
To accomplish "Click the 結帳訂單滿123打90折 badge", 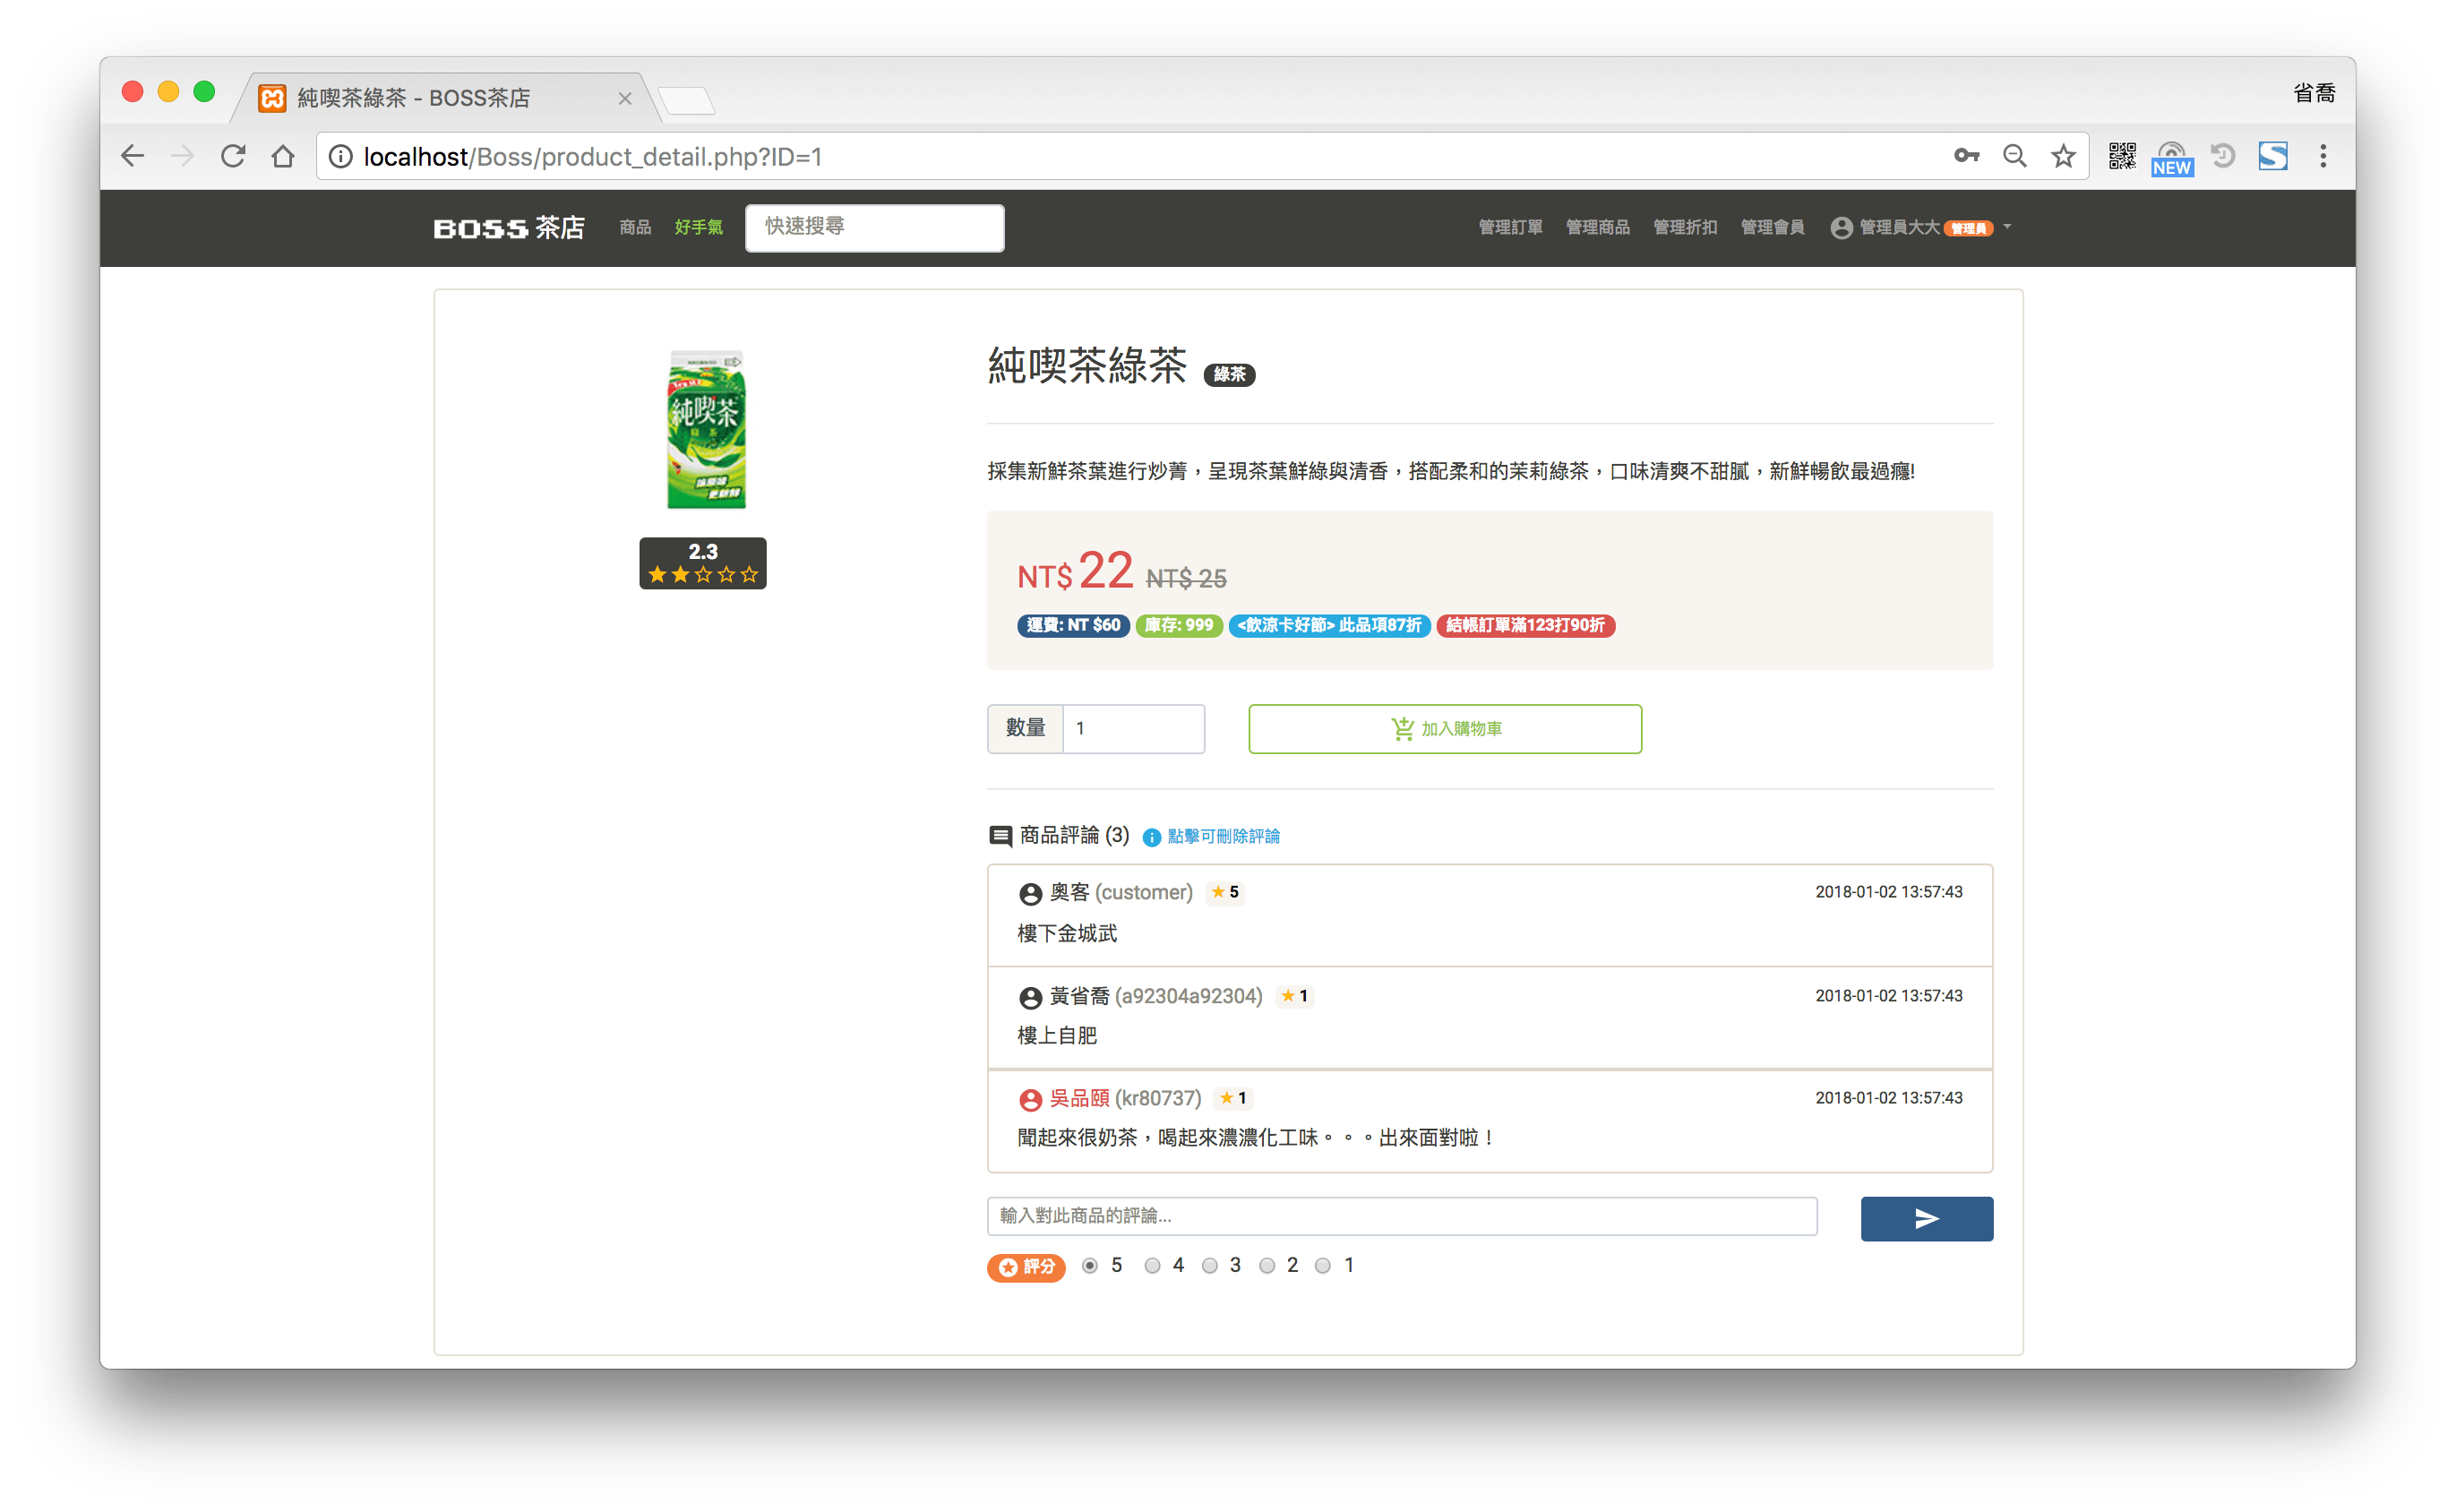I will 1525,625.
